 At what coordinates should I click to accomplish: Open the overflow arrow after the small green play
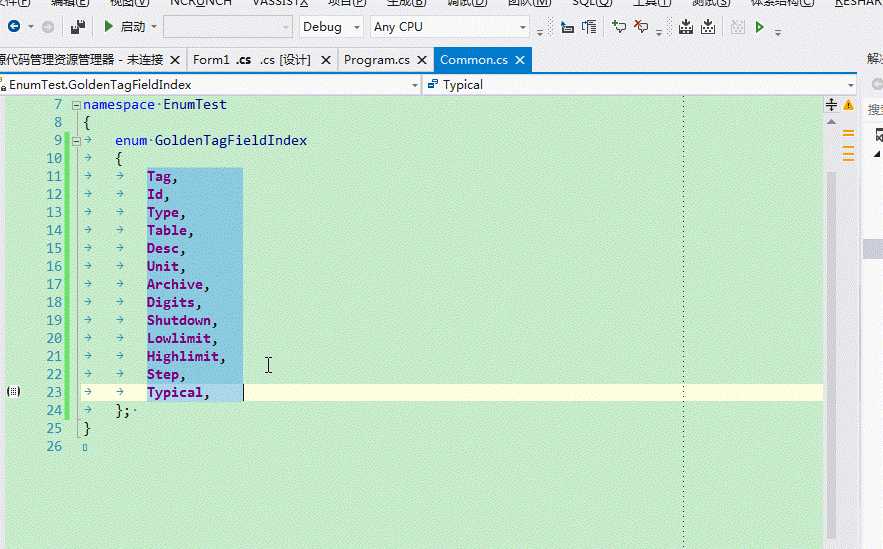778,32
